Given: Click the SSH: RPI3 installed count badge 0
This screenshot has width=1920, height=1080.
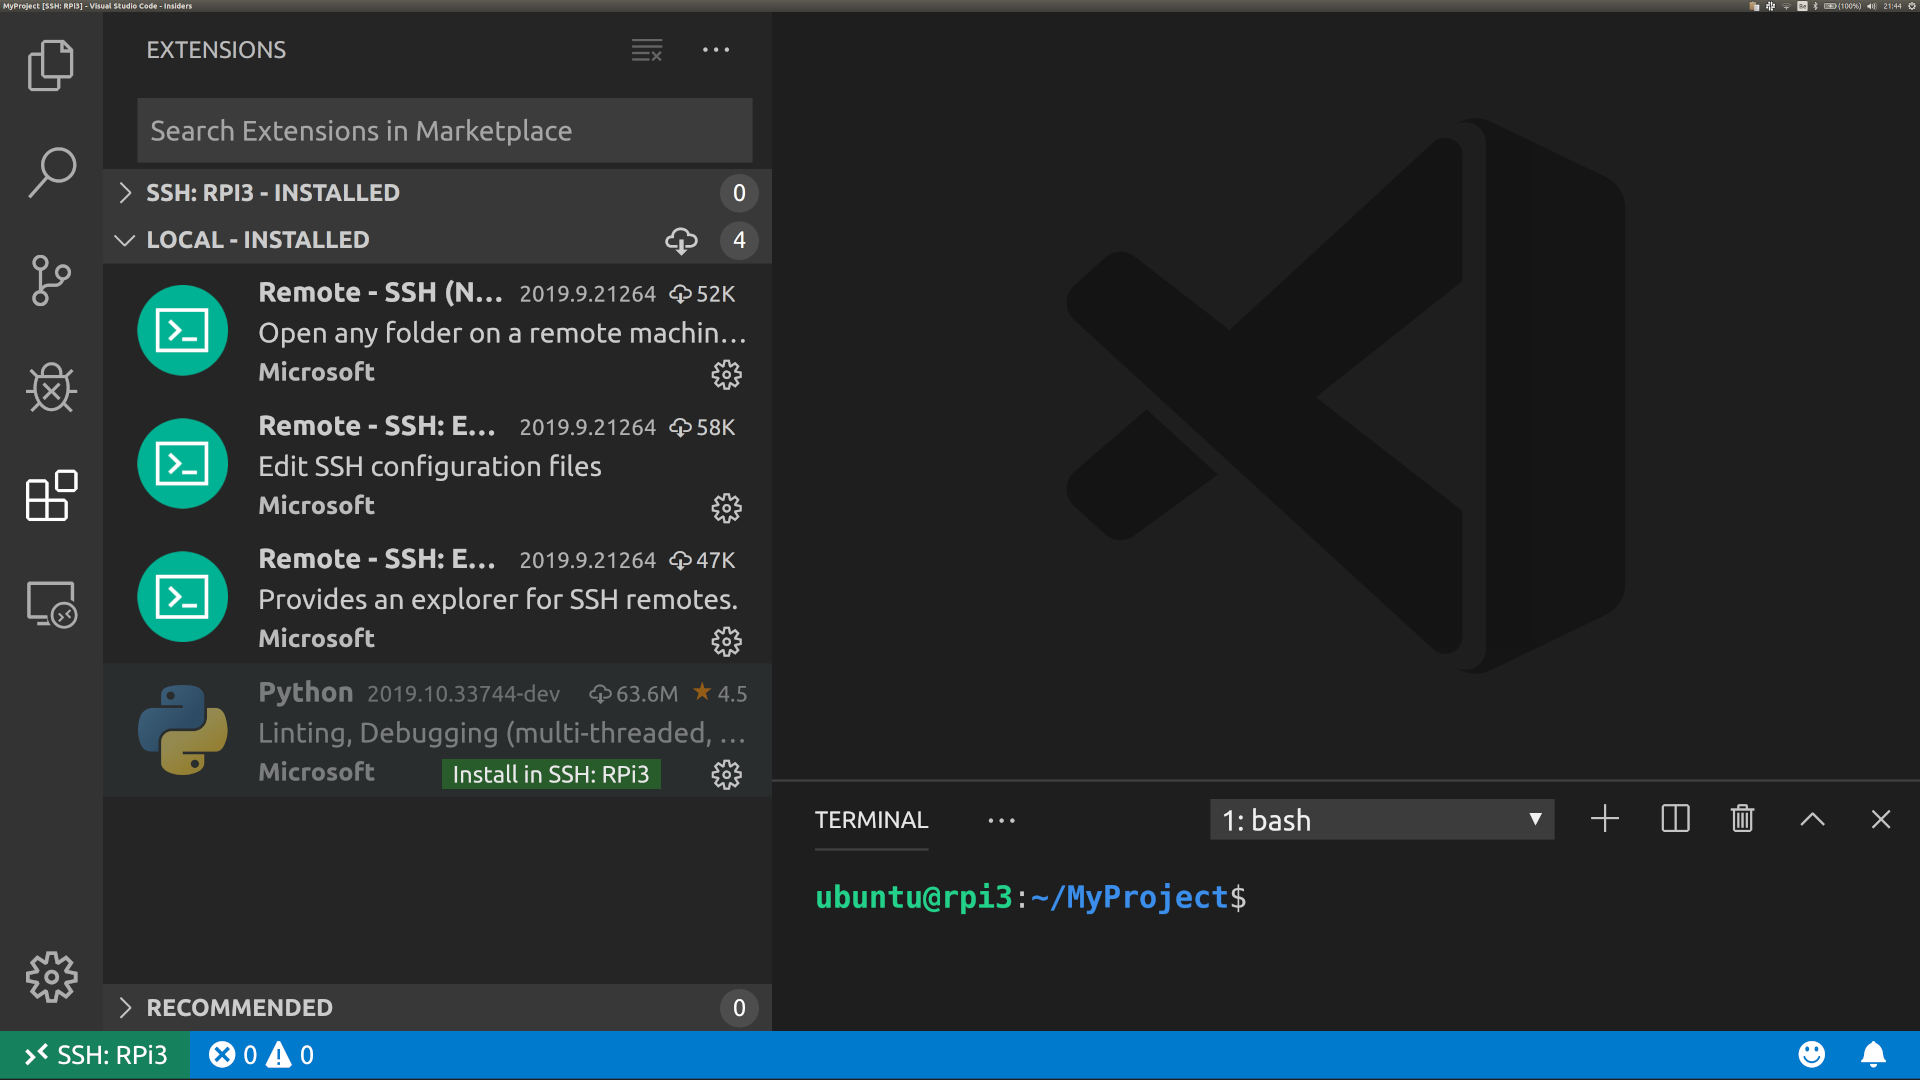Looking at the screenshot, I should [x=739, y=193].
